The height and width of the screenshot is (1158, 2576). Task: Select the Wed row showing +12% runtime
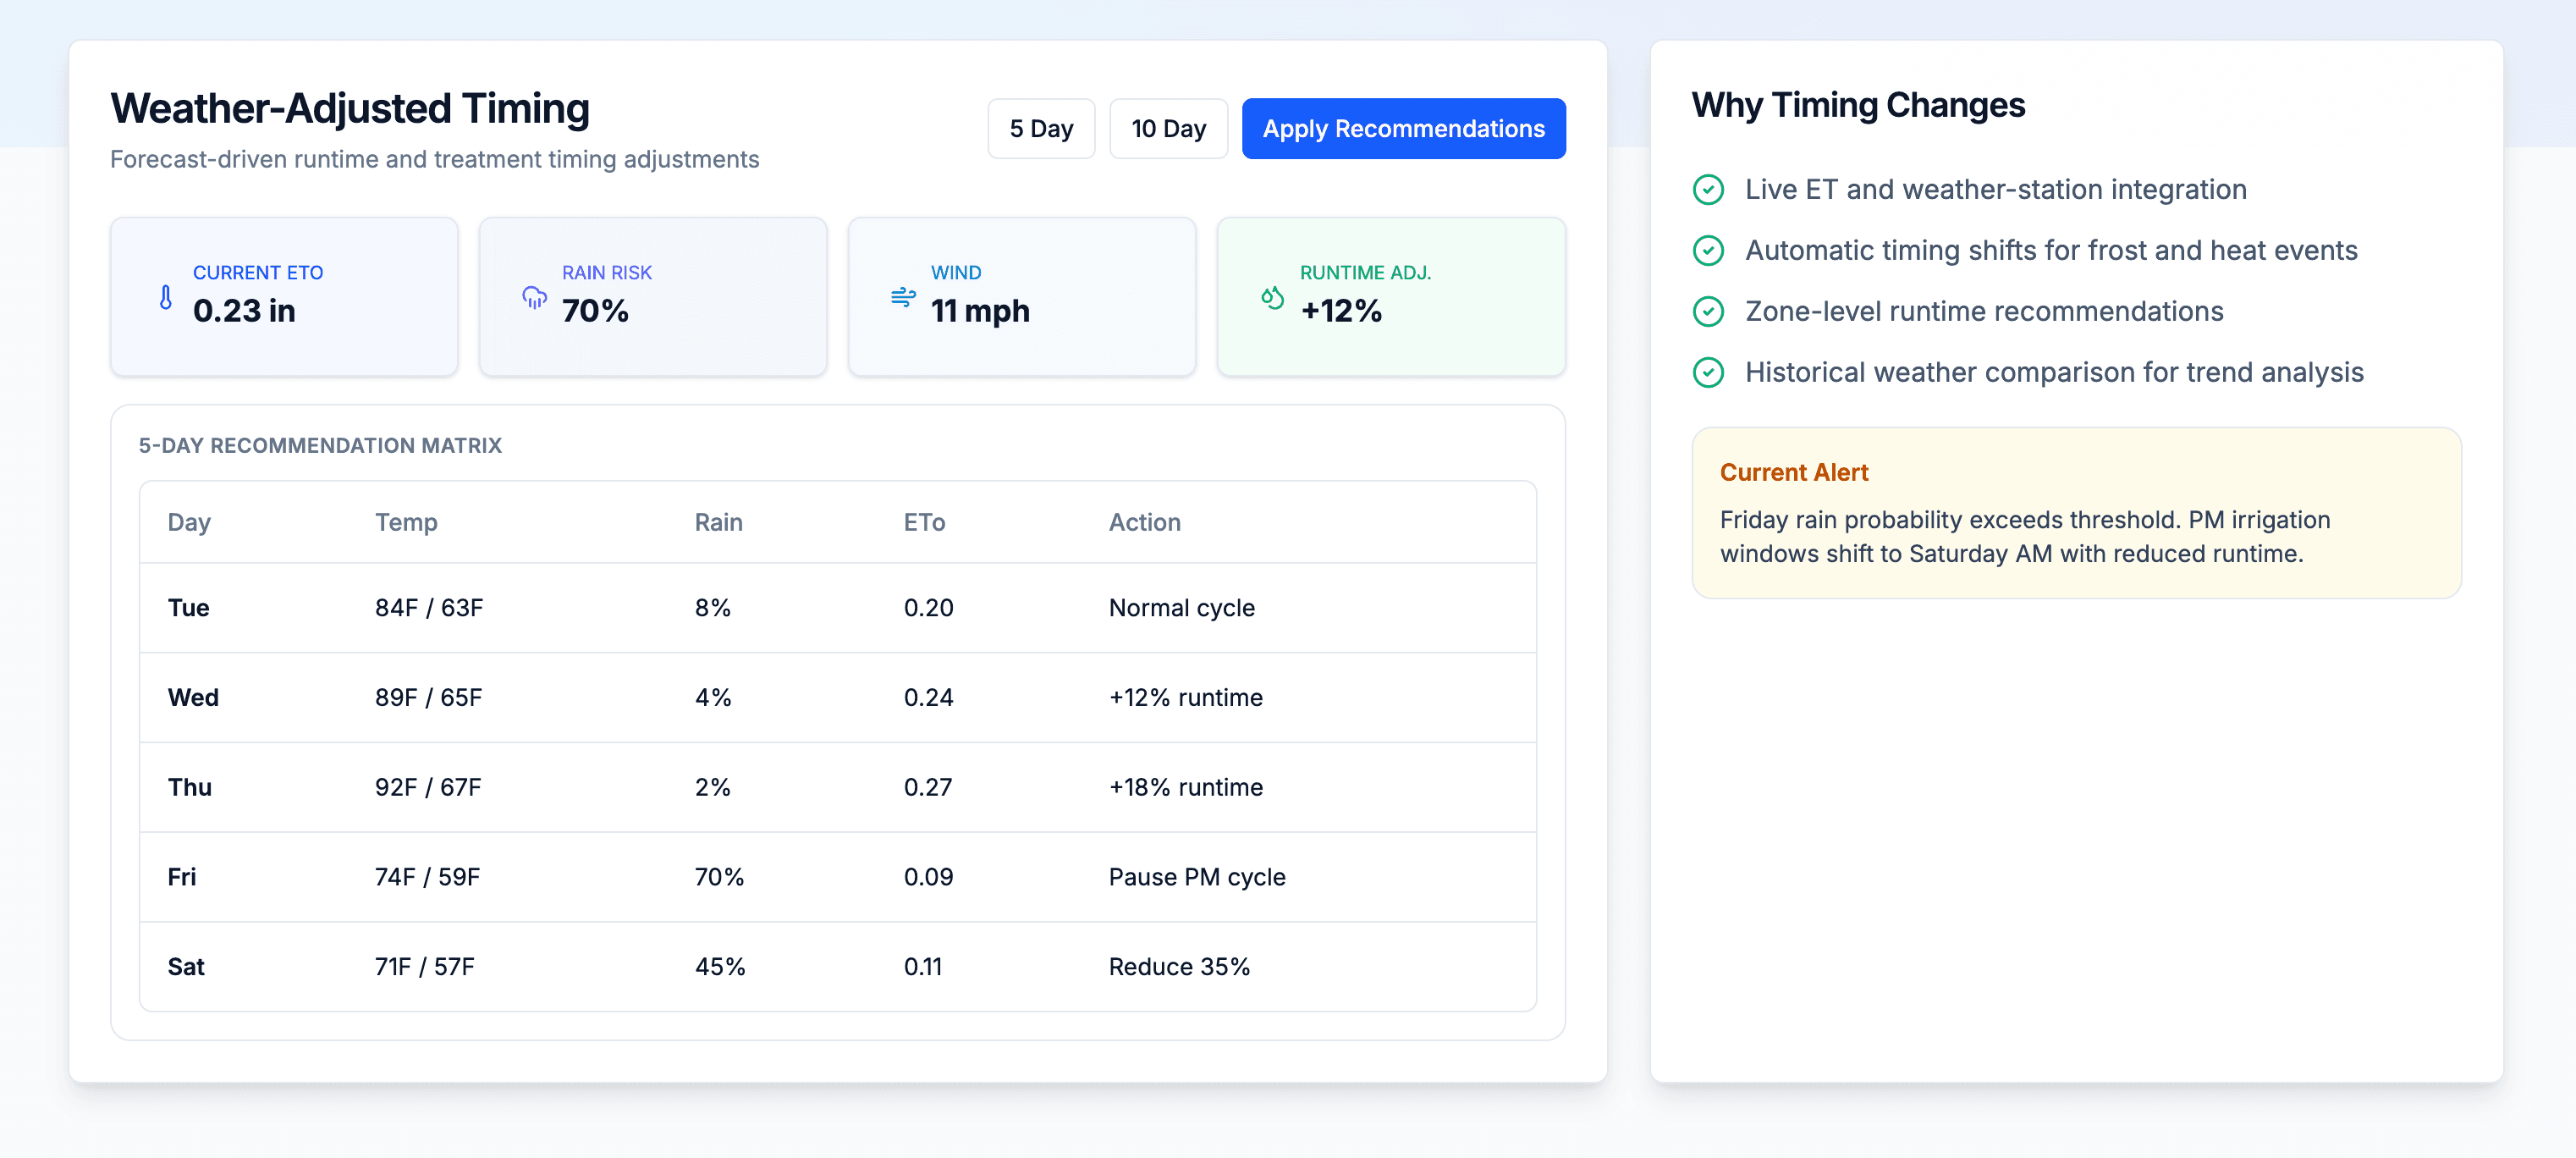(x=837, y=697)
